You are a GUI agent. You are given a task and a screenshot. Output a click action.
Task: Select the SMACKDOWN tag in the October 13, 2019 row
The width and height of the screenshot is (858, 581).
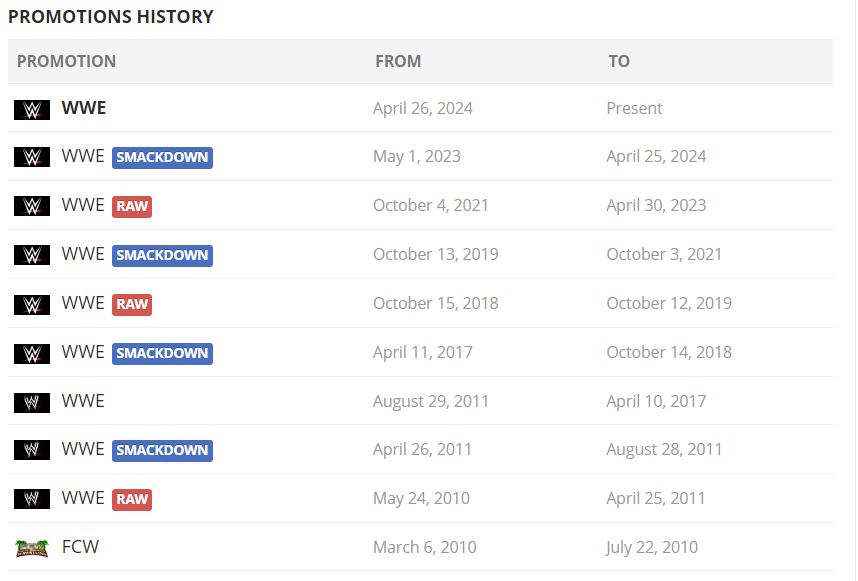pos(163,255)
